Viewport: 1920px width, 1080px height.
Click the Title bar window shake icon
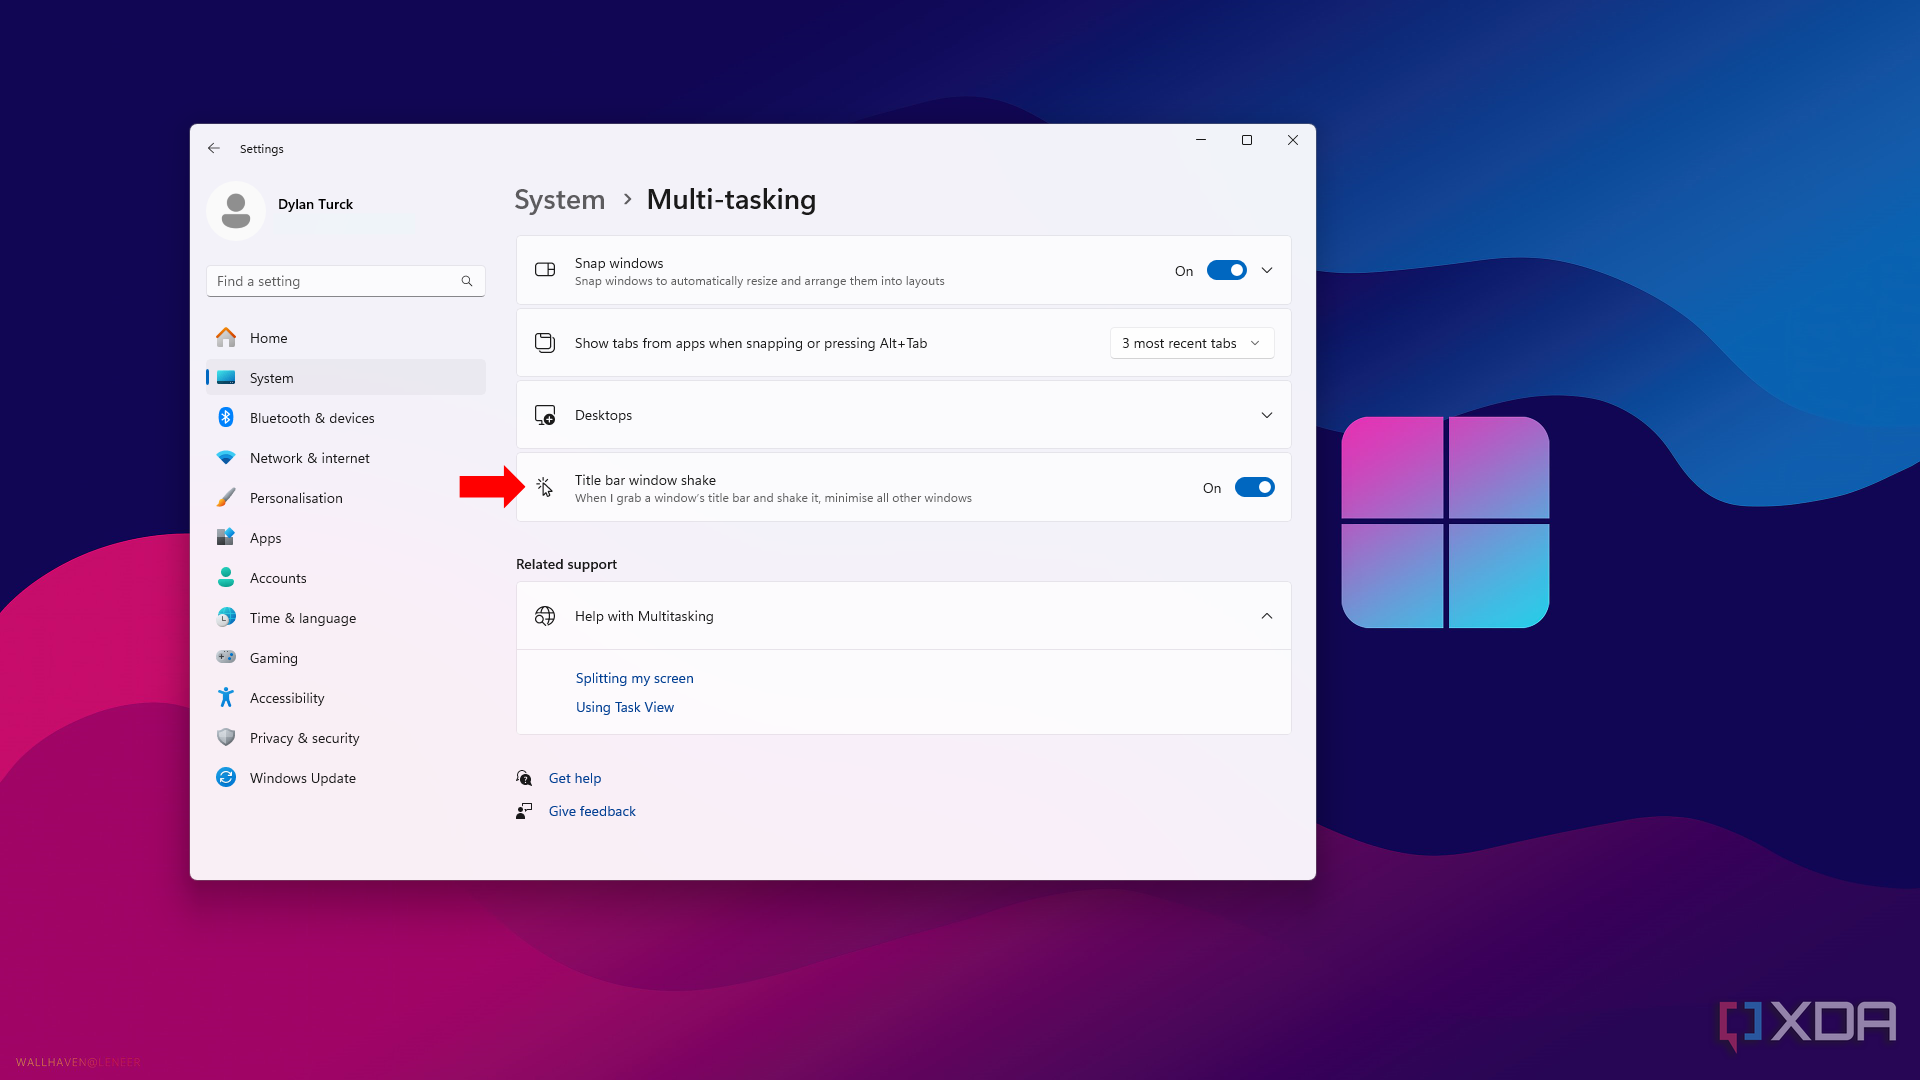tap(543, 487)
